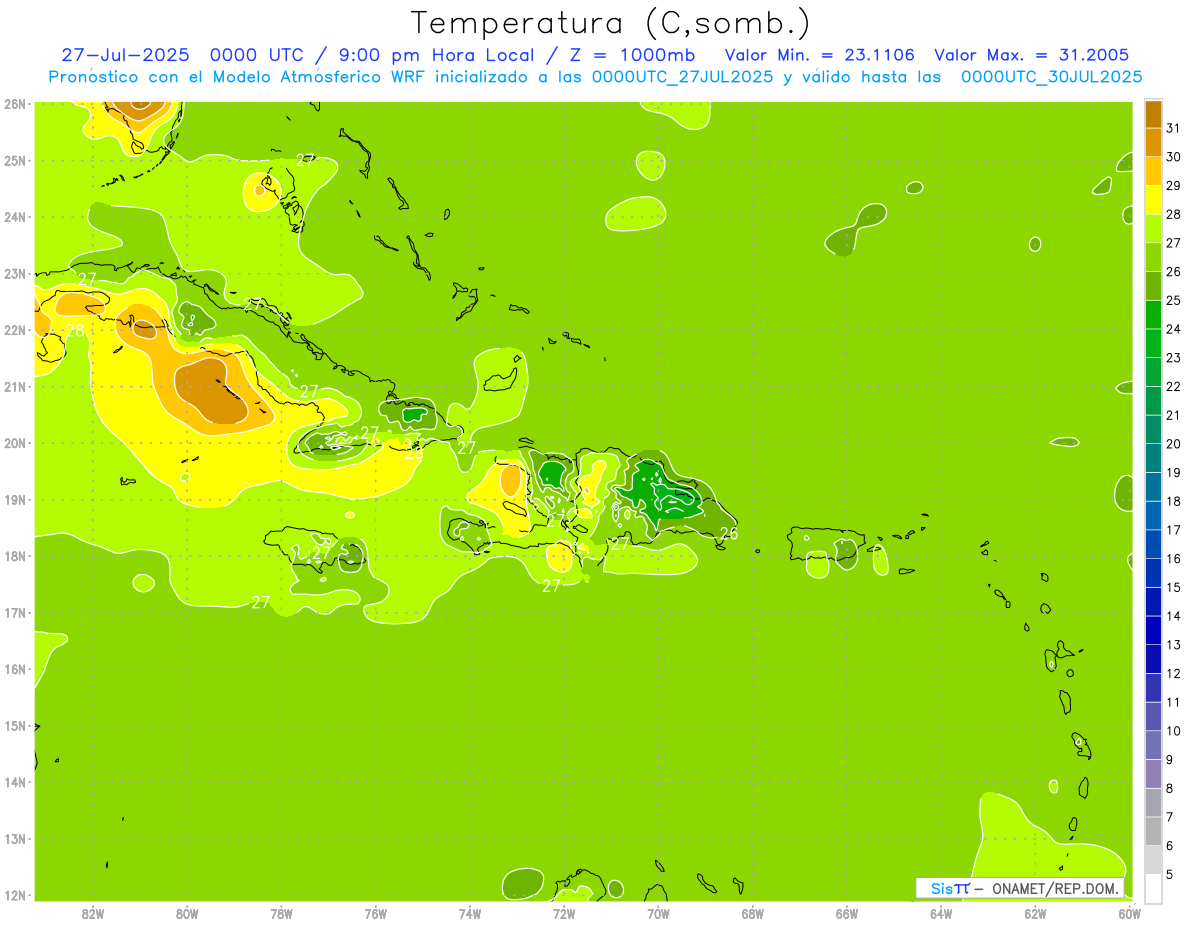Viewport: 1200px width, 927px height.
Task: Click the "Valor Min. = 23.1106" text
Action: point(821,55)
